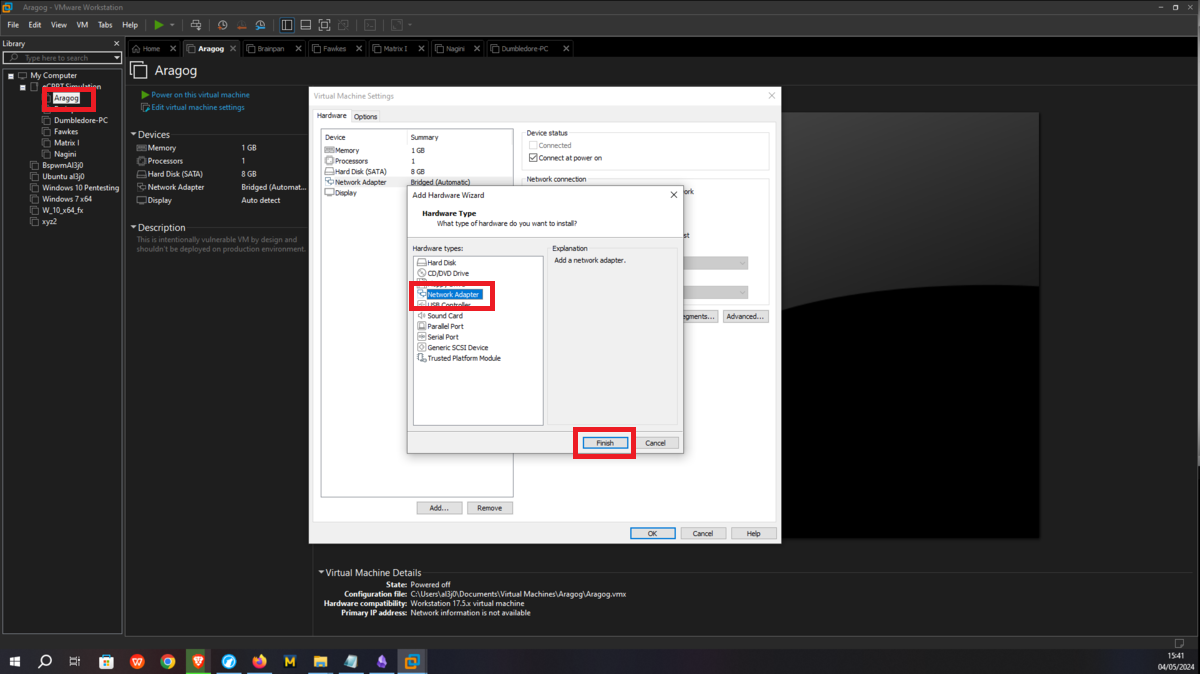The width and height of the screenshot is (1200, 674).
Task: Click Send Ctrl+Alt+Del toolbar icon
Action: [x=196, y=24]
